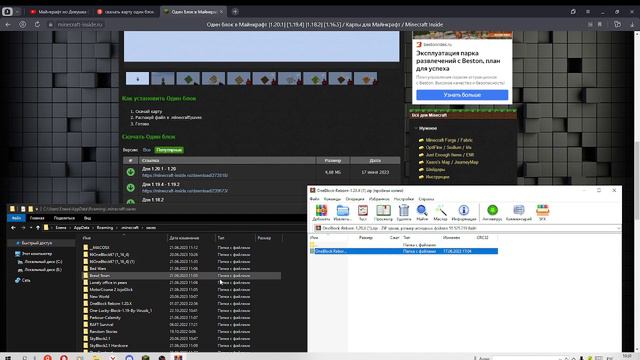Select Bed Wars folder in Explorer
This screenshot has width=640, height=360.
point(98,269)
